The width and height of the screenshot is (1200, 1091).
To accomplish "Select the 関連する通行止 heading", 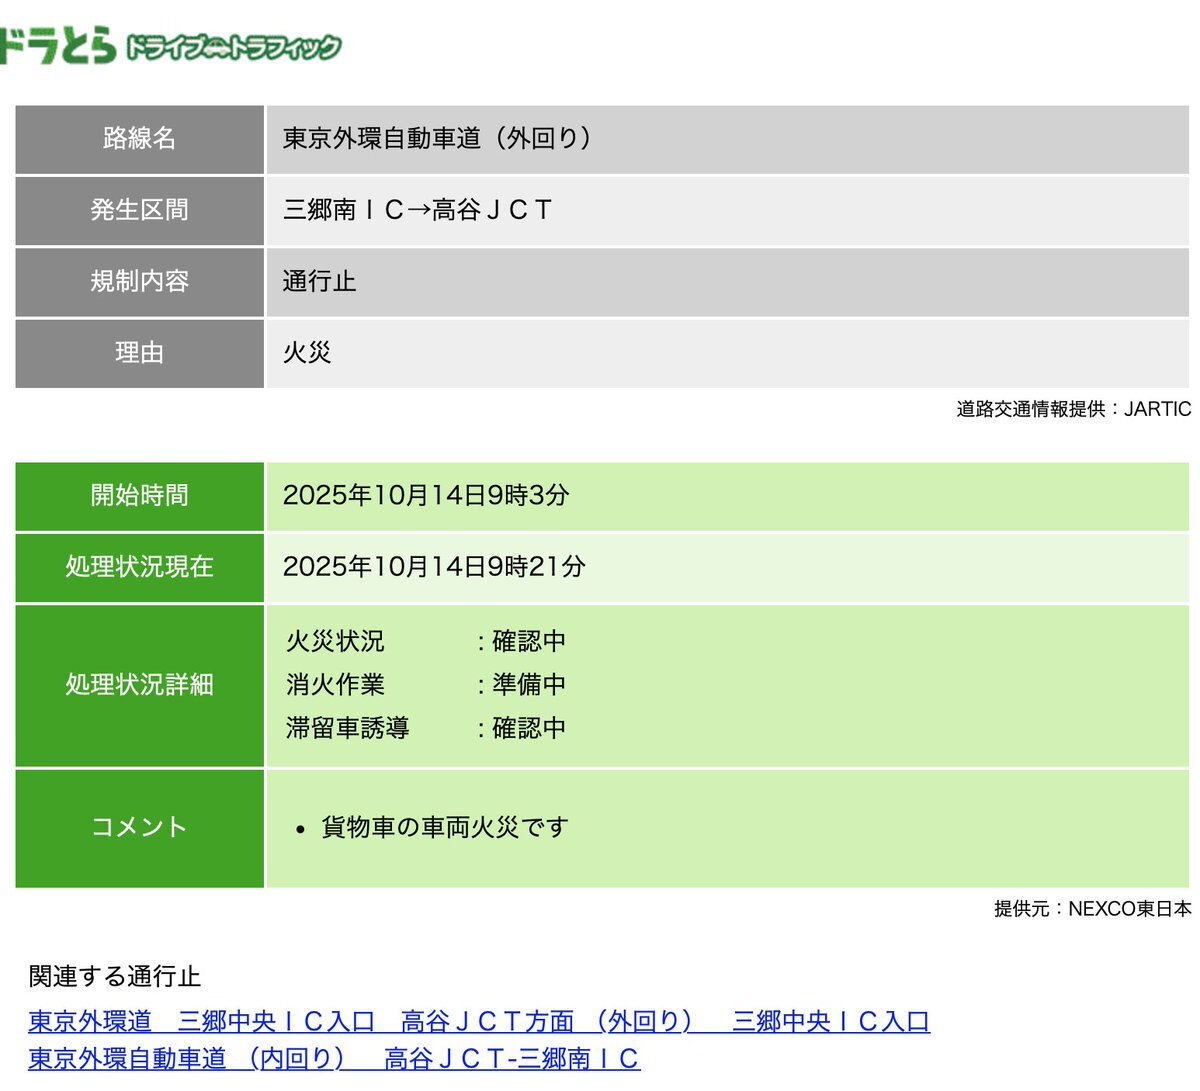I will click(115, 977).
